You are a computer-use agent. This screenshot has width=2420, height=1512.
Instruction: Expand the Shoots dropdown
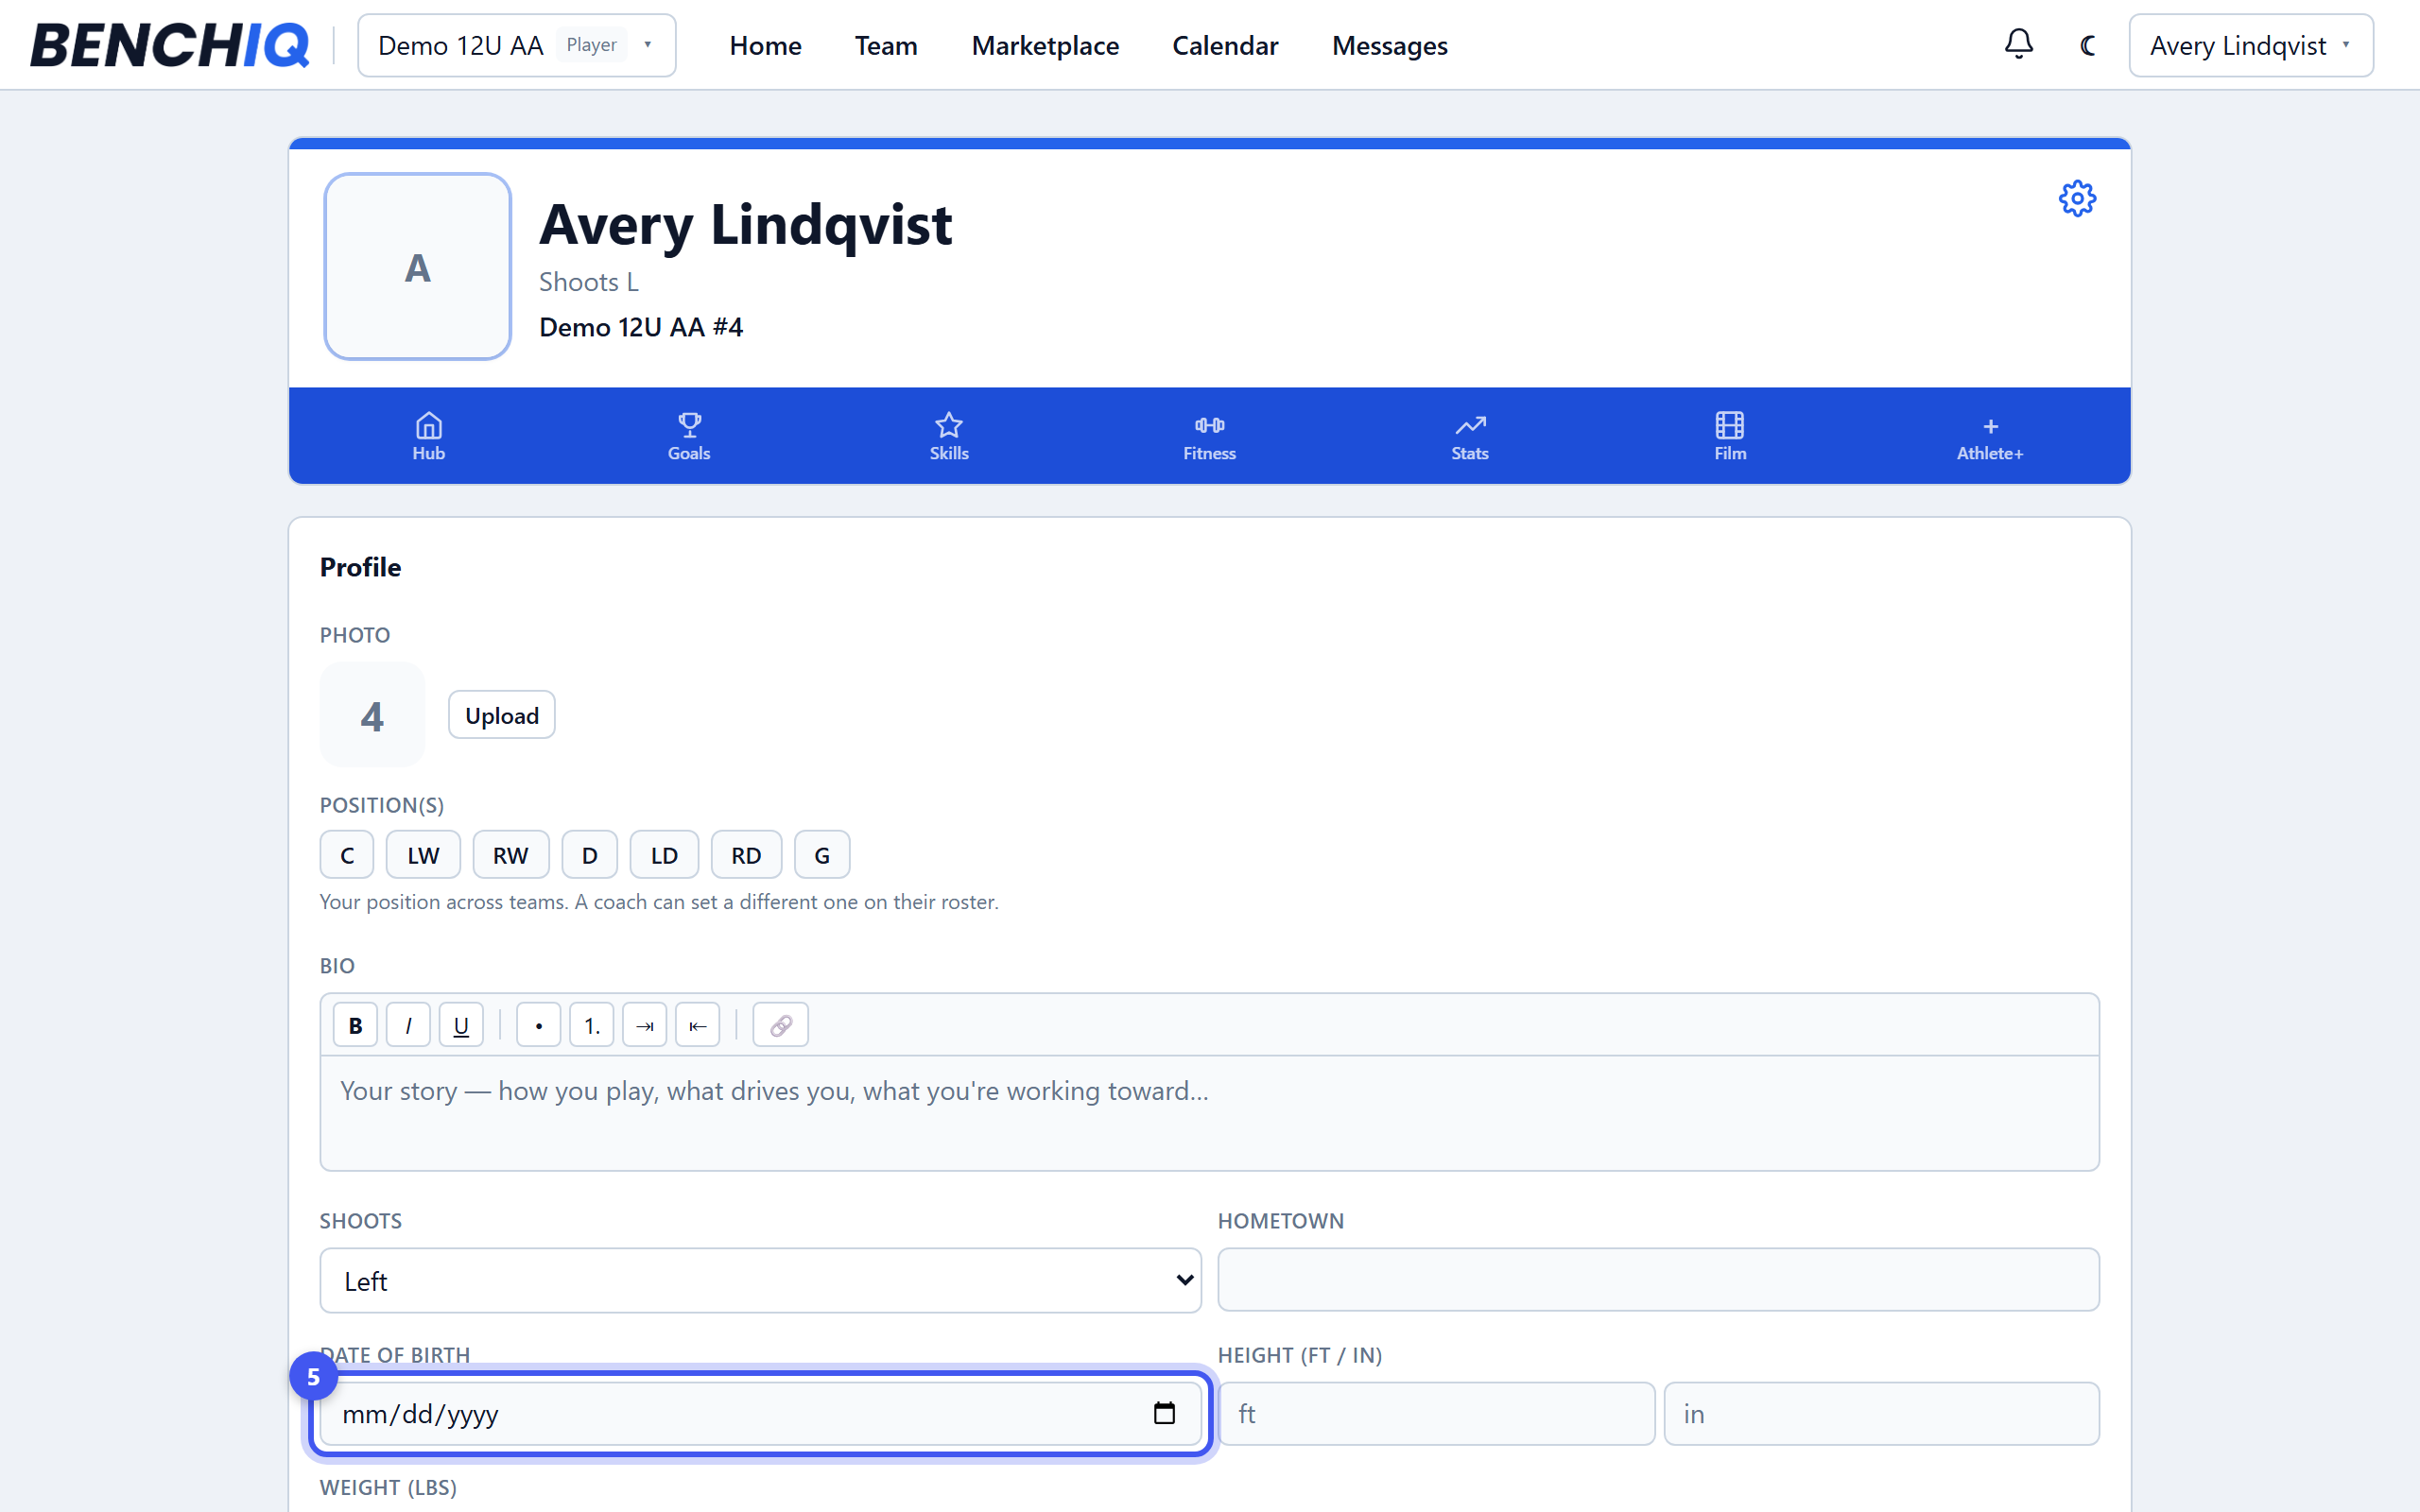[760, 1280]
